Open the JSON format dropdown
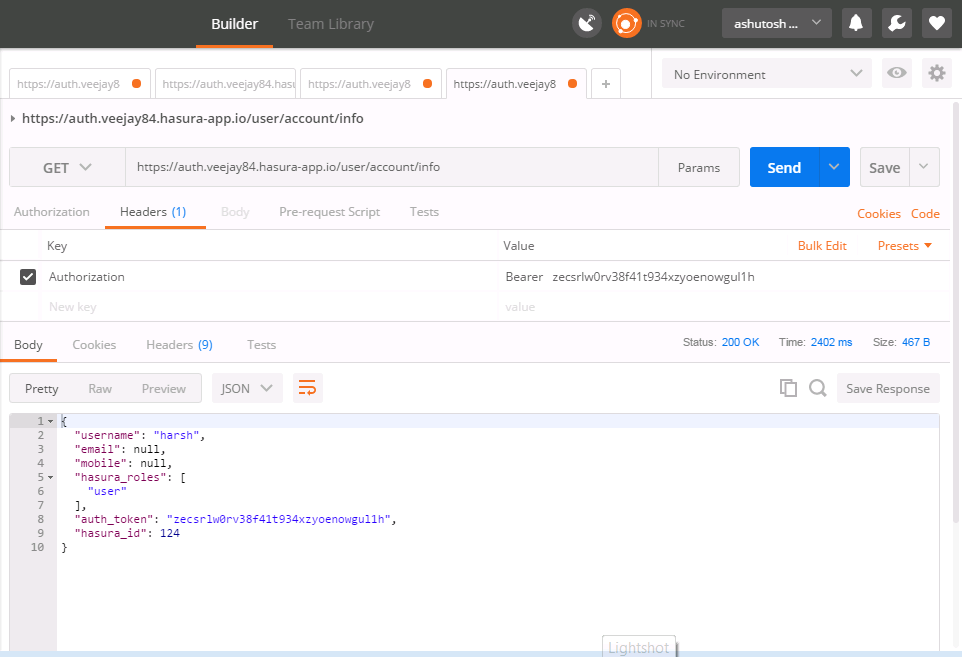This screenshot has height=657, width=962. tap(247, 388)
